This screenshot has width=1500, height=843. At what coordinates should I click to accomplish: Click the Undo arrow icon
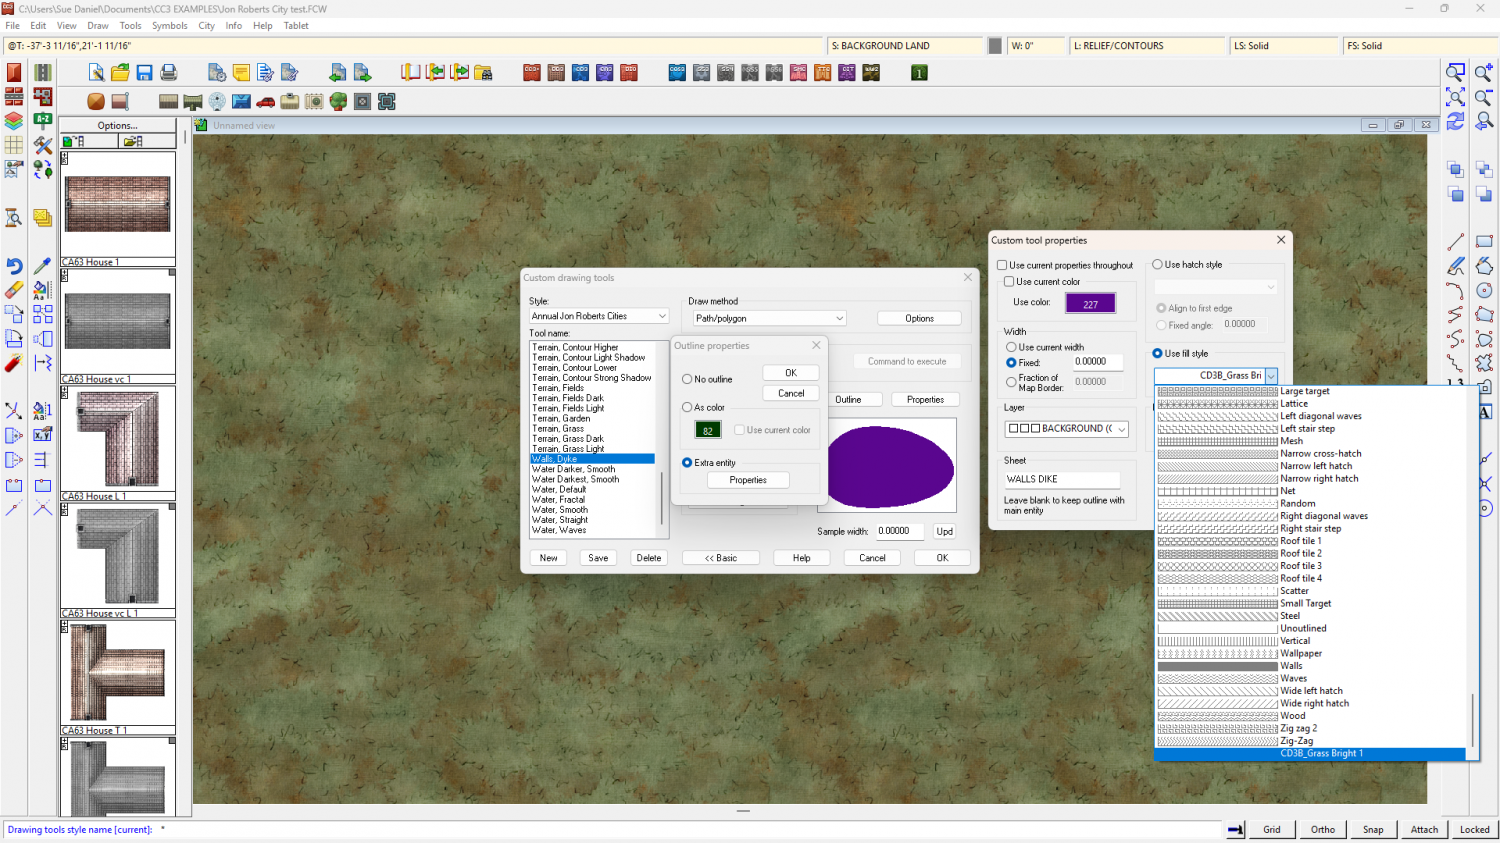pos(14,266)
